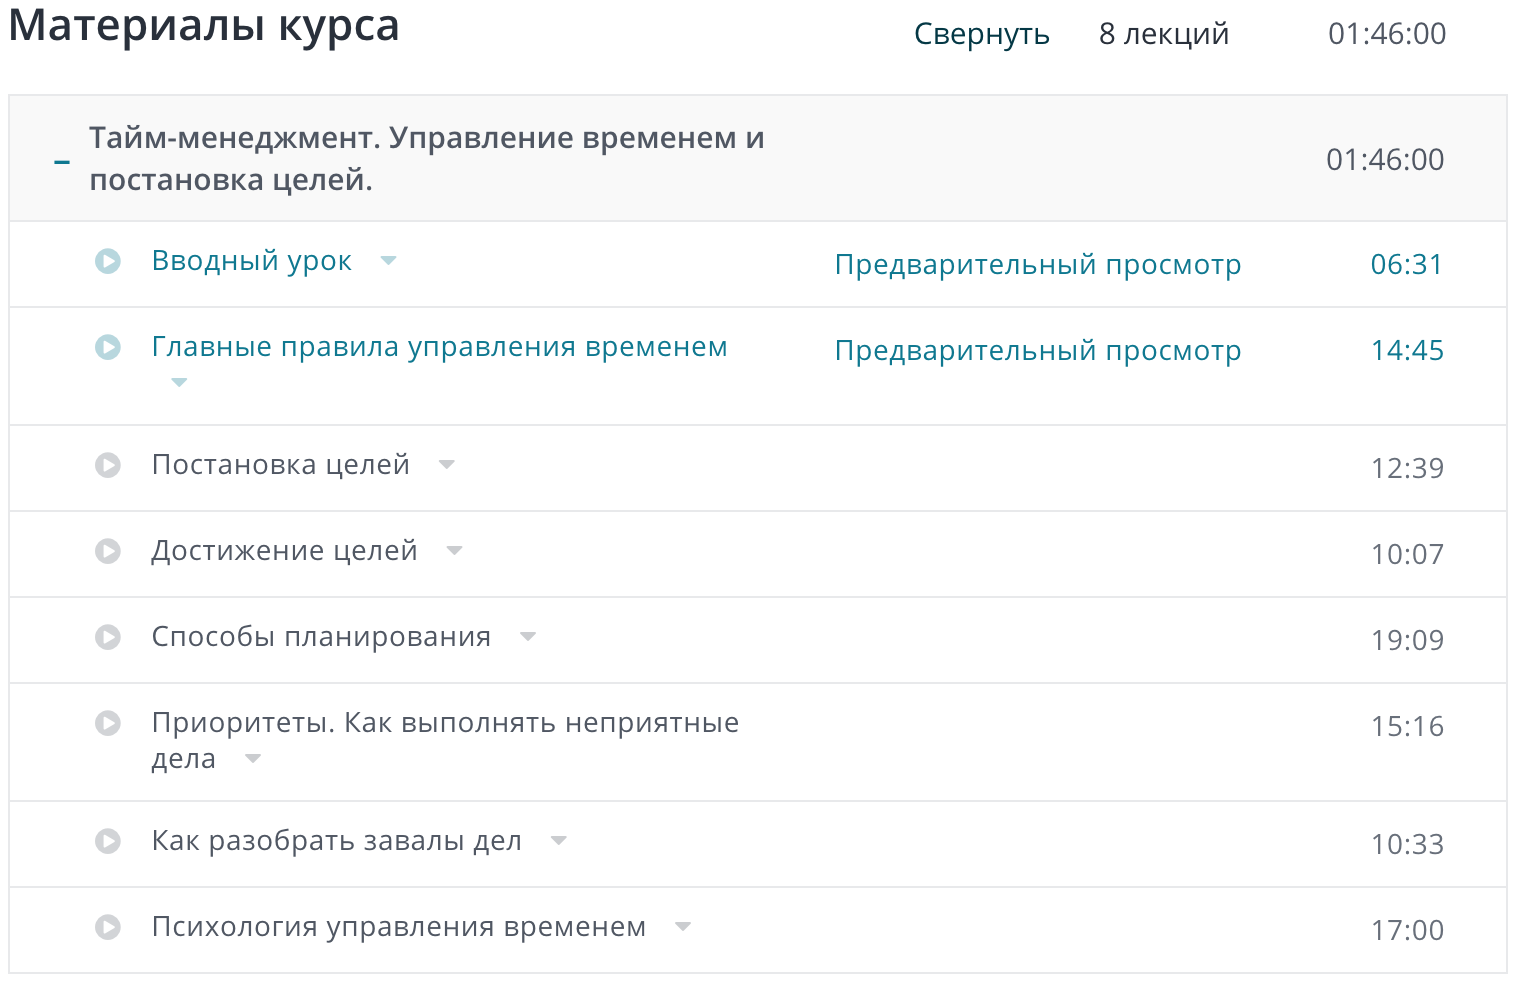Click play icon beside Психология управления временем
Screen dimensions: 1518x984
108,927
